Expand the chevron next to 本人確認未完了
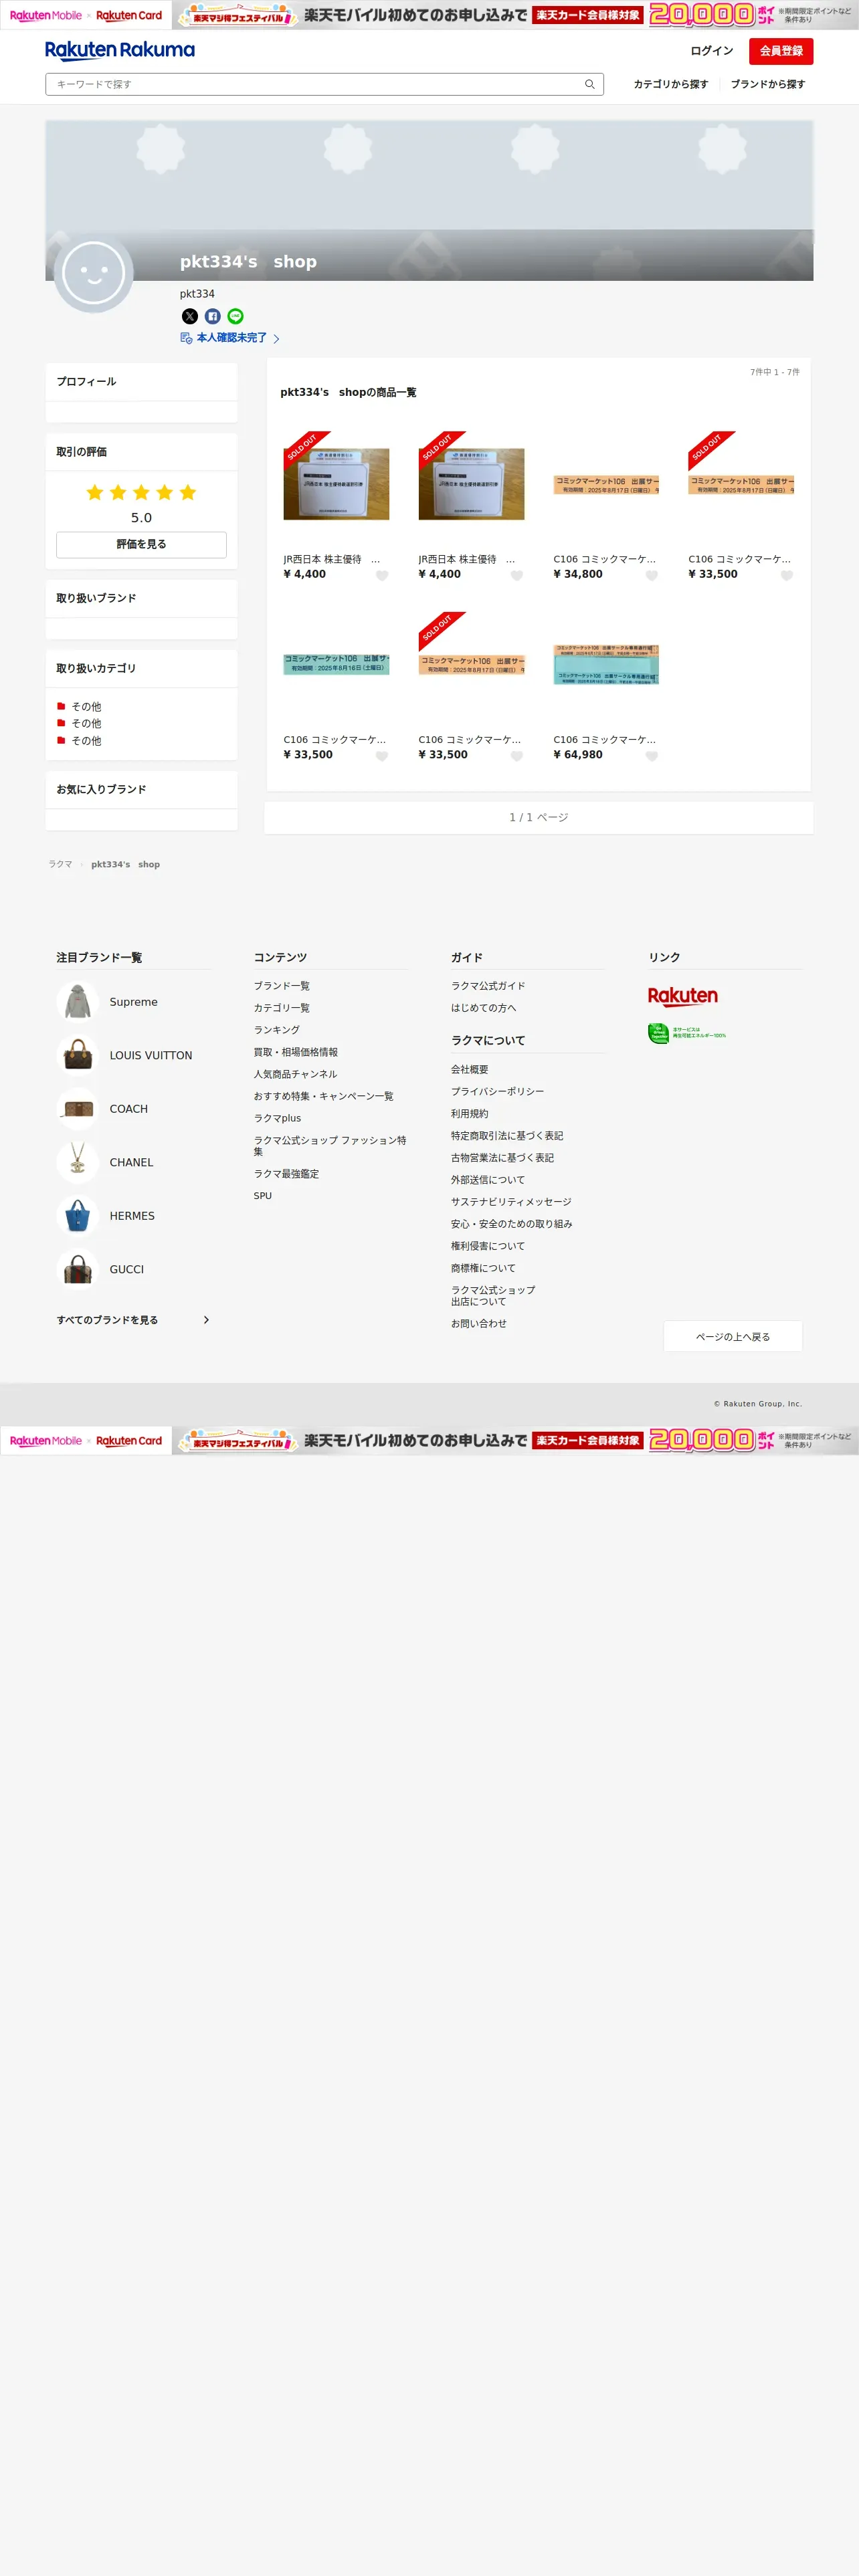859x2576 pixels. [x=276, y=339]
